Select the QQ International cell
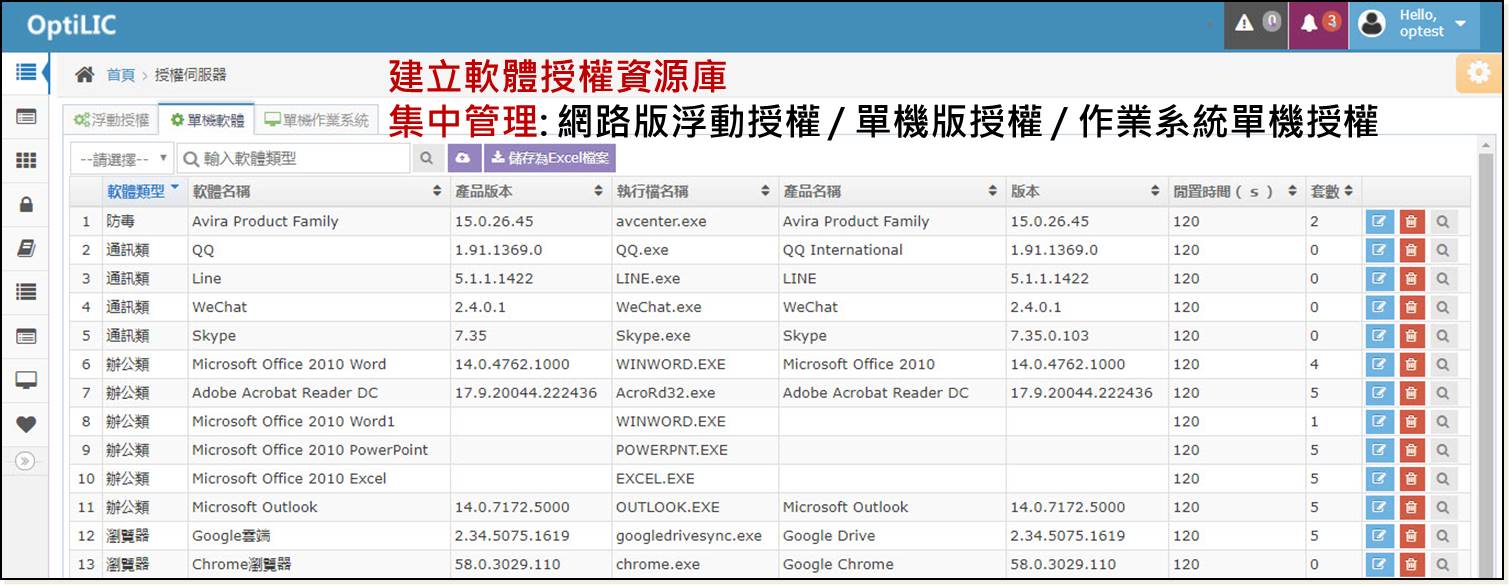This screenshot has height=585, width=1509. (x=891, y=250)
